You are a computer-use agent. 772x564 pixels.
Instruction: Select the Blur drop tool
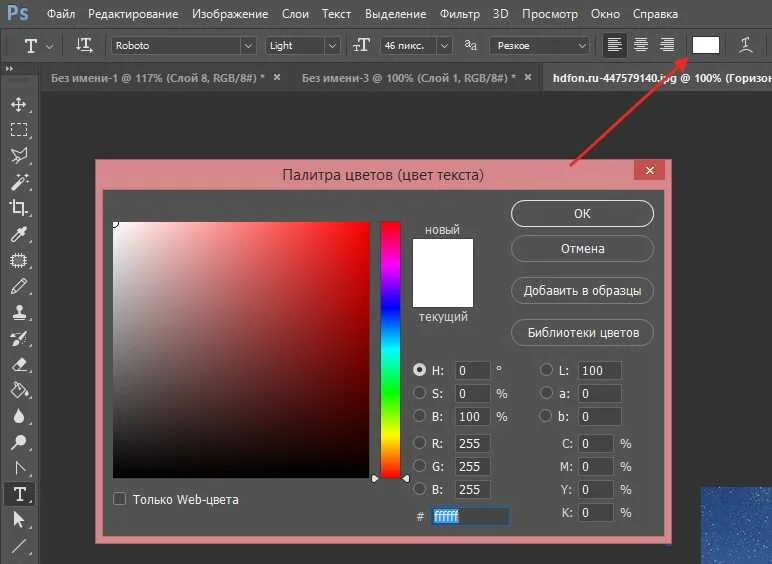pyautogui.click(x=19, y=416)
